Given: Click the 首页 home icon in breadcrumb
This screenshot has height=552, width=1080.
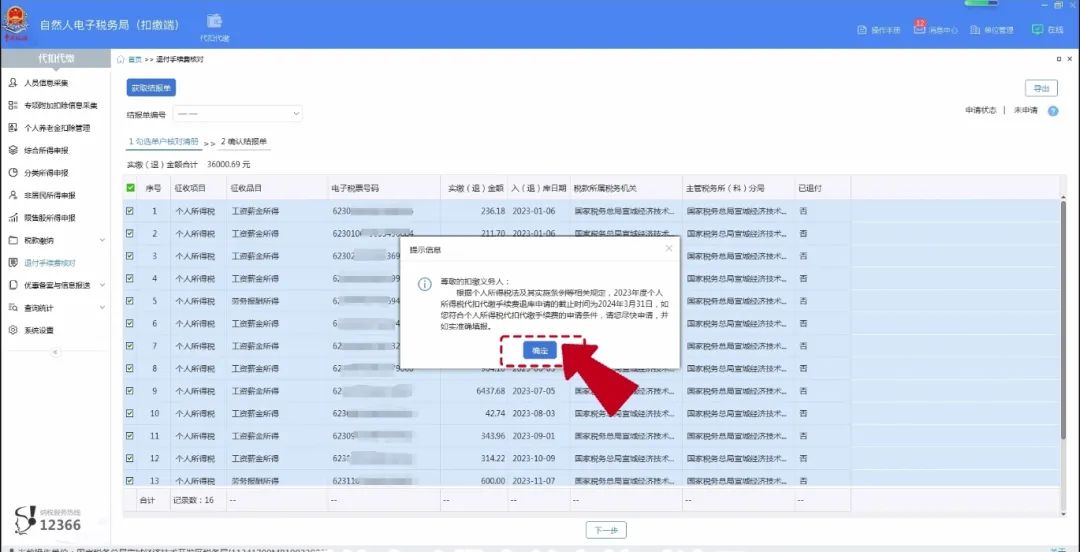Looking at the screenshot, I should 121,59.
